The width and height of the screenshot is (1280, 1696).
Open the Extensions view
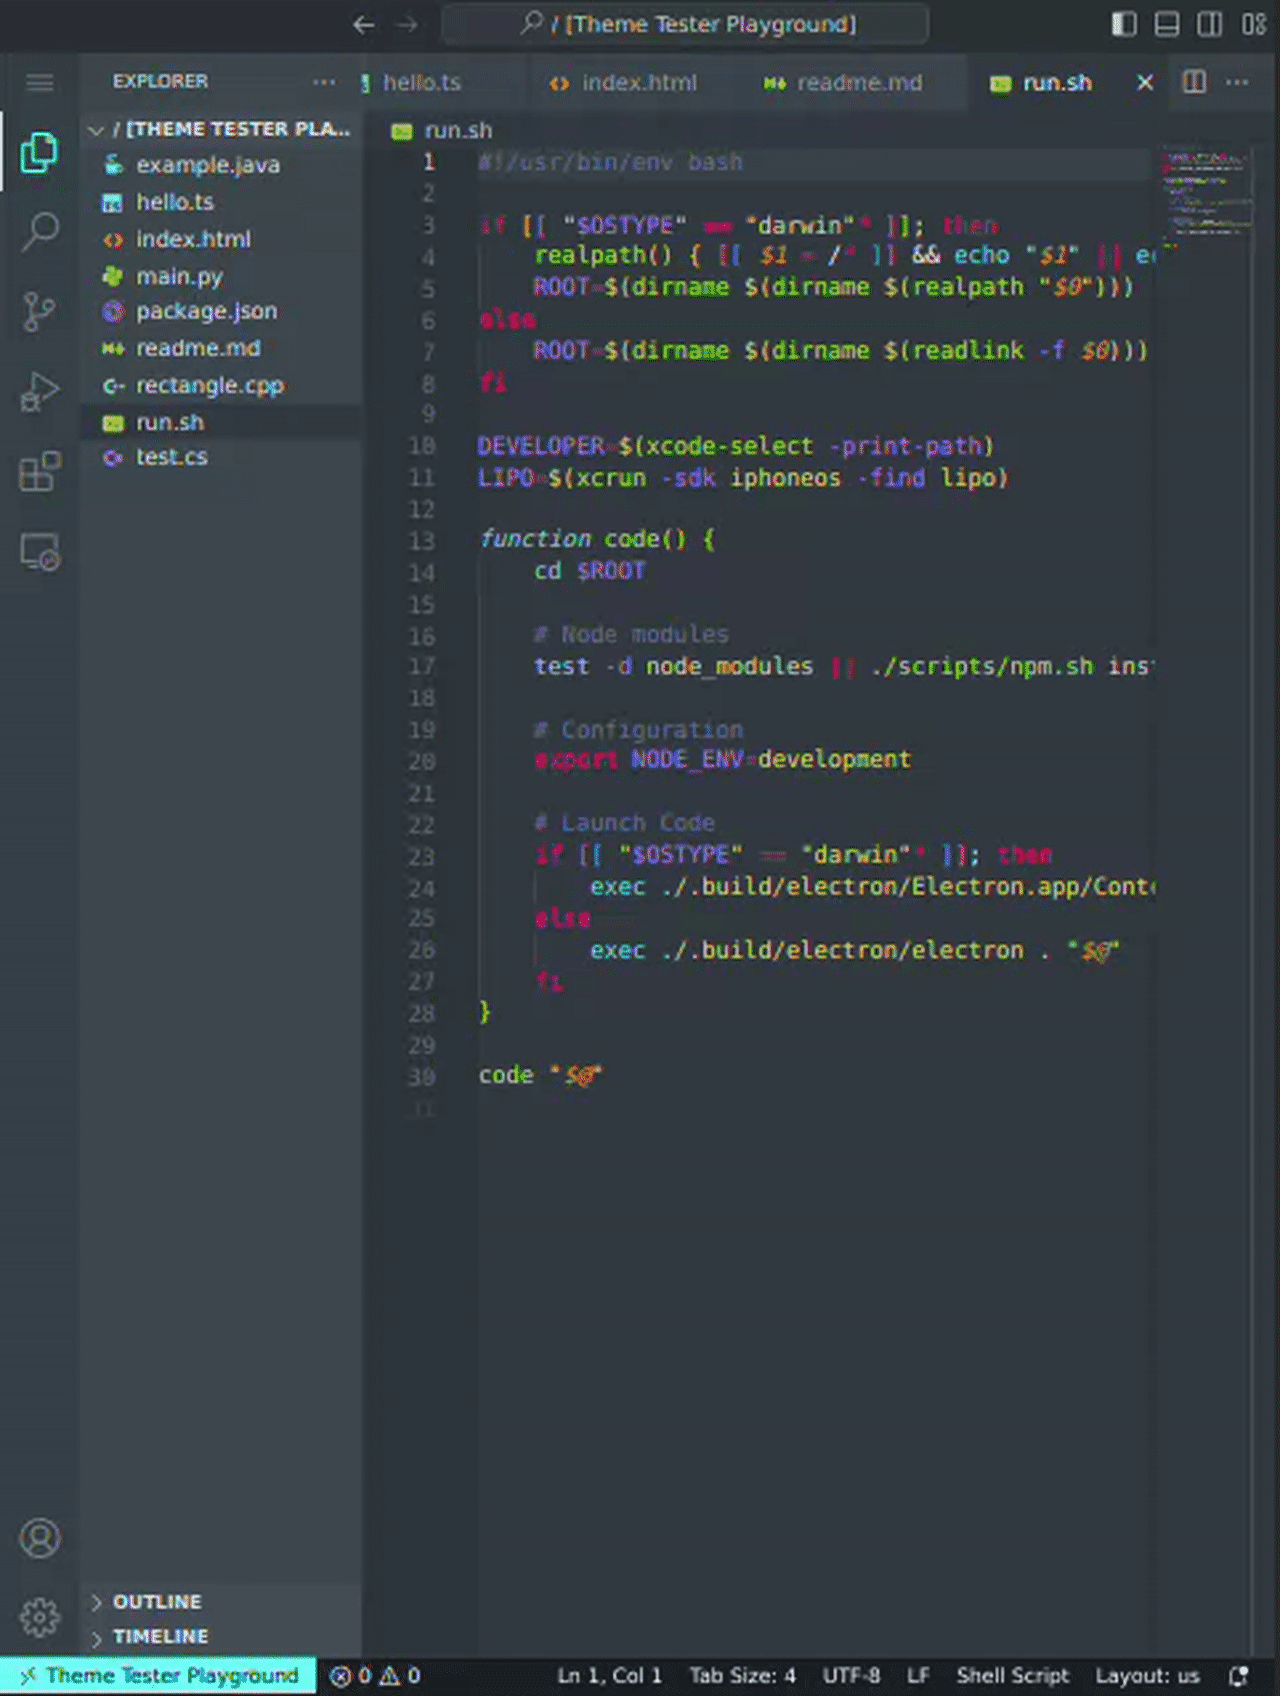click(40, 471)
